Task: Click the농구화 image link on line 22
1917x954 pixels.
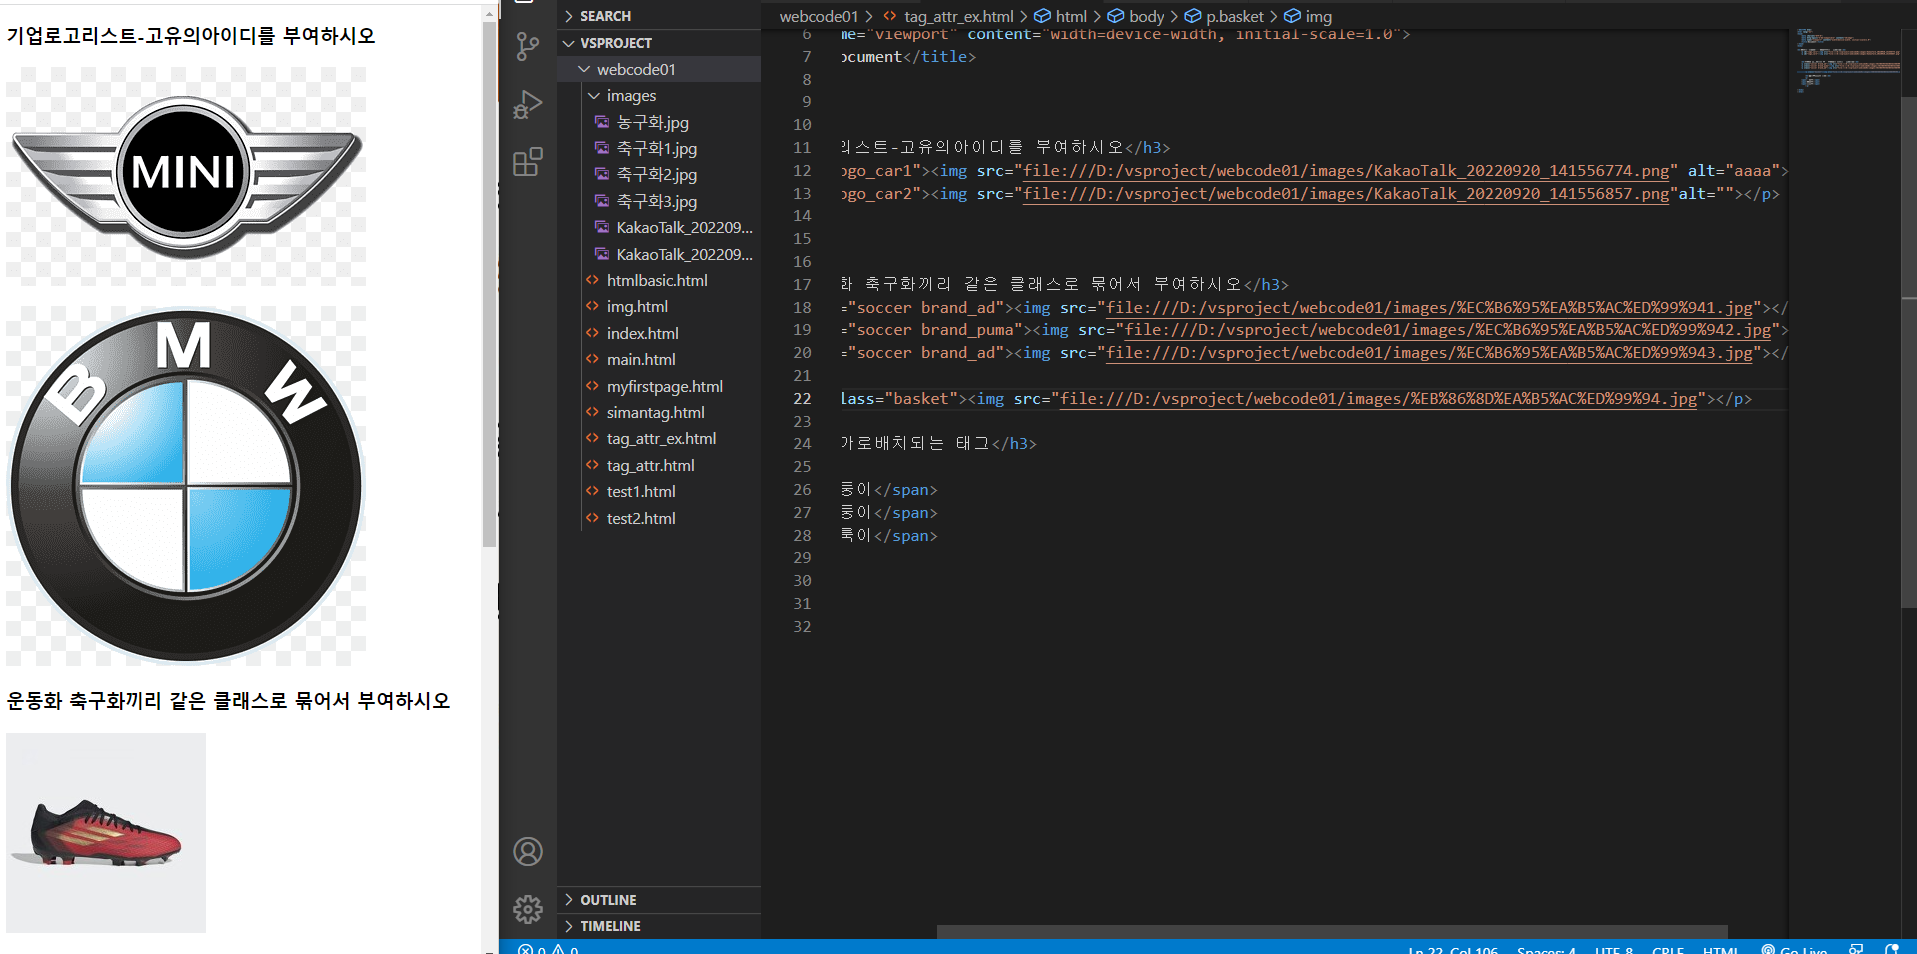Action: point(1378,399)
